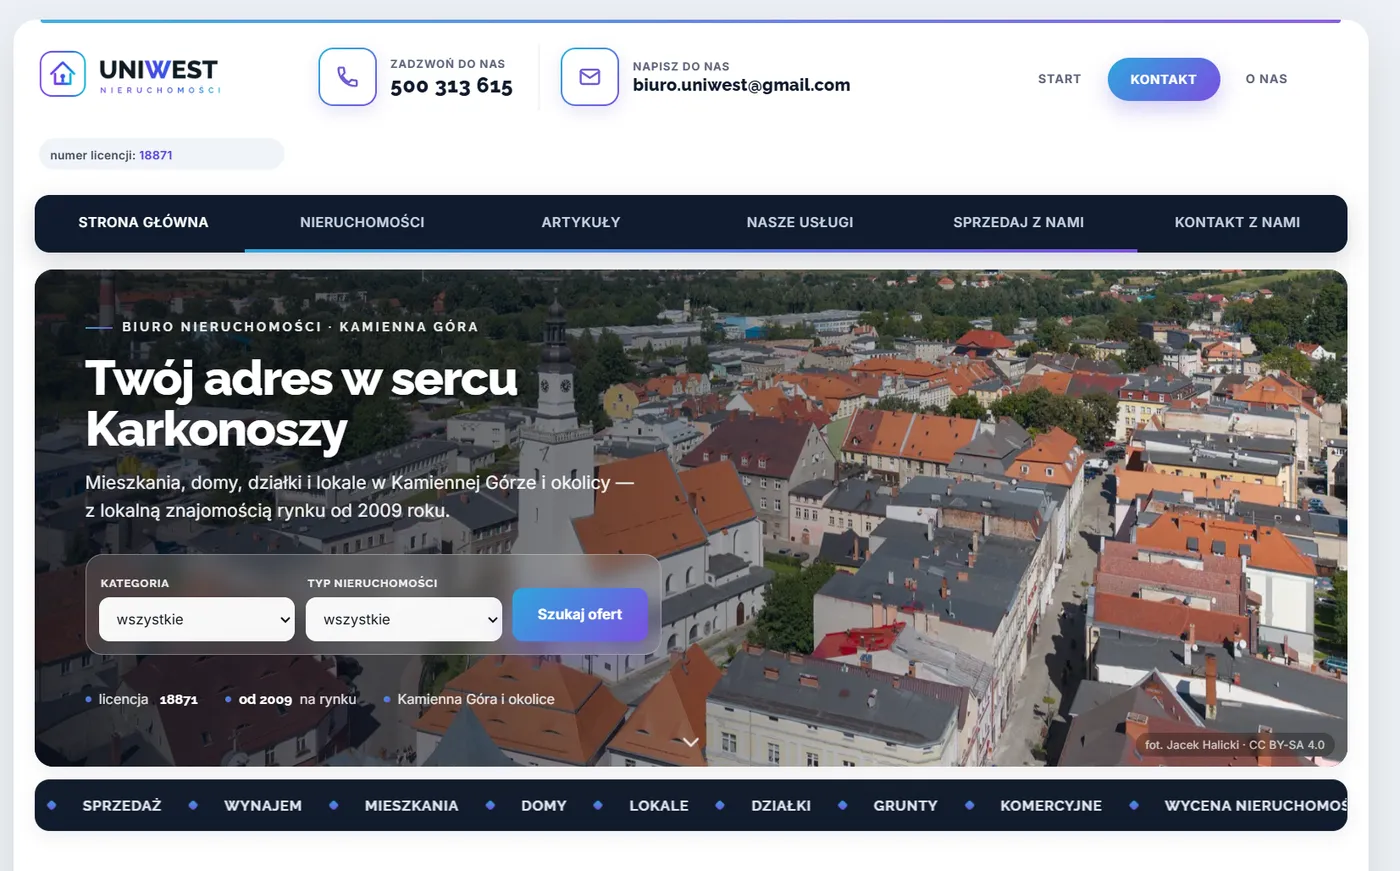Screen dimensions: 1400x871
Task: Open the Kategoria dropdown
Action: coord(197,619)
